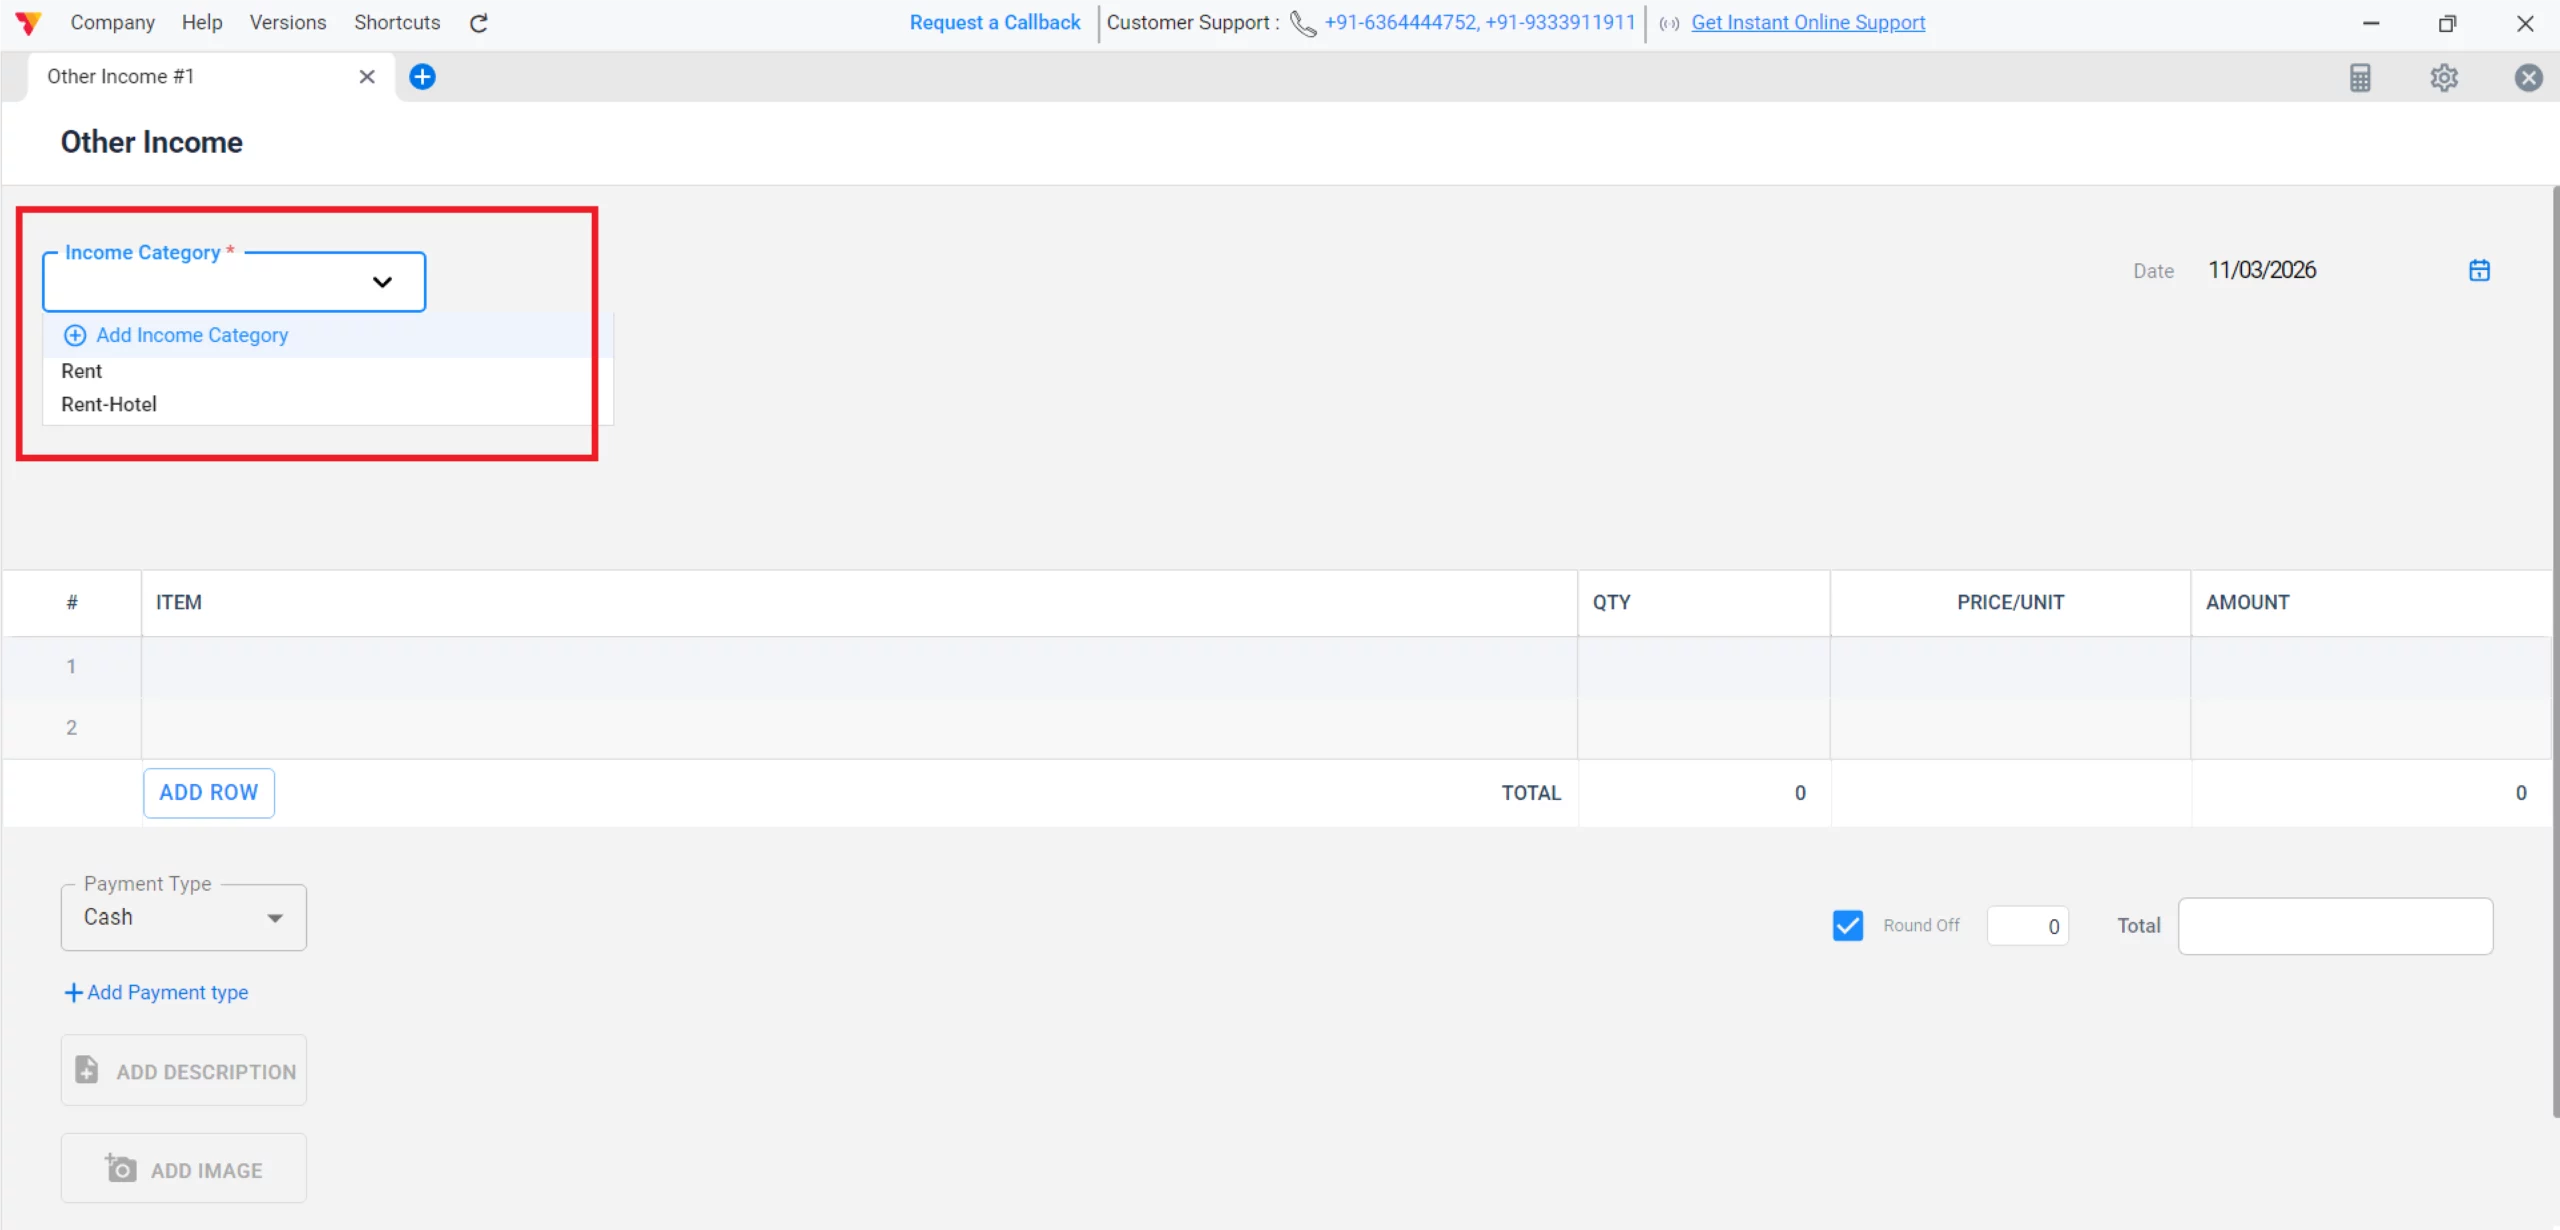Screen dimensions: 2560x1230
Task: Click Add Image camera button
Action: [x=184, y=1169]
